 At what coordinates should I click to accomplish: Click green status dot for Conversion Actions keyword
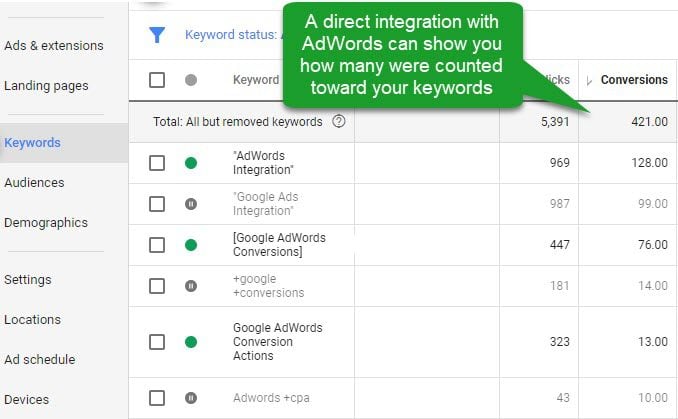[x=191, y=342]
